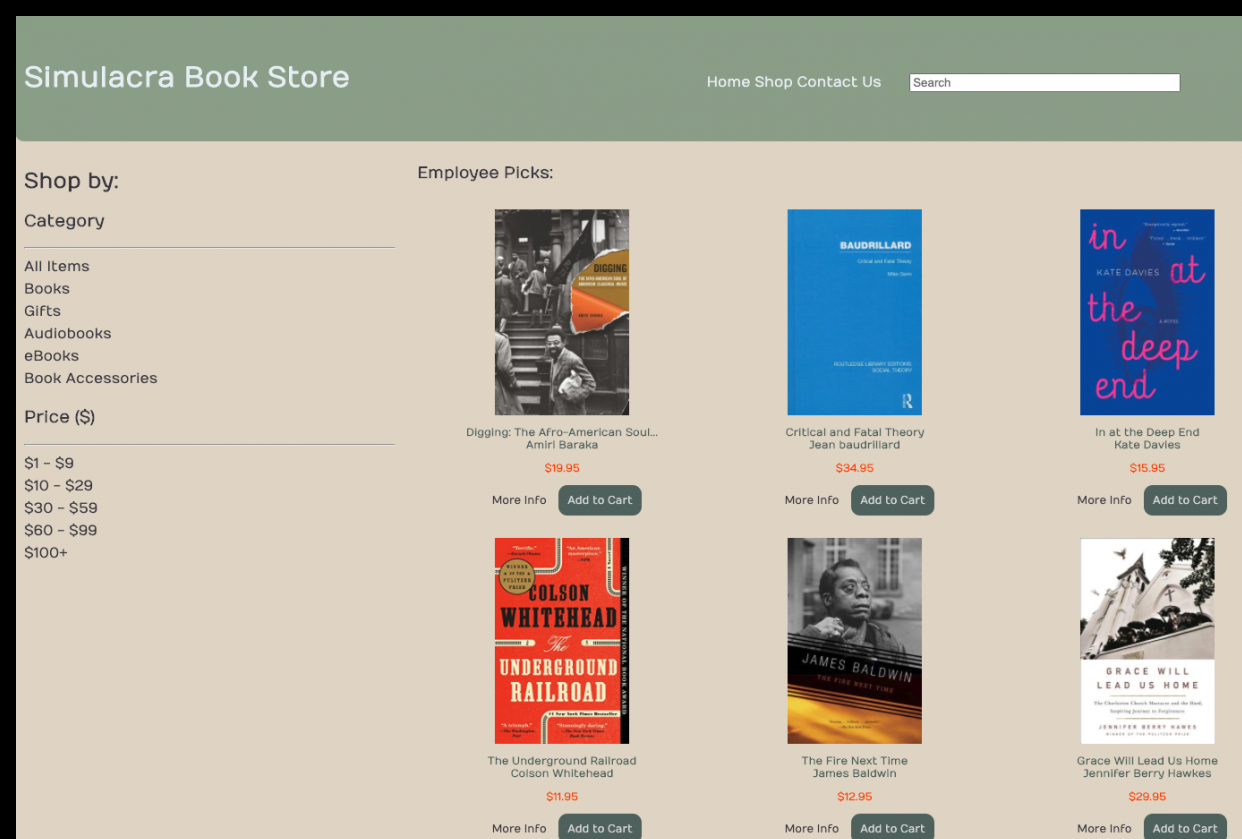
Task: View More Info for Critical and Fatal Theory
Action: coord(812,500)
